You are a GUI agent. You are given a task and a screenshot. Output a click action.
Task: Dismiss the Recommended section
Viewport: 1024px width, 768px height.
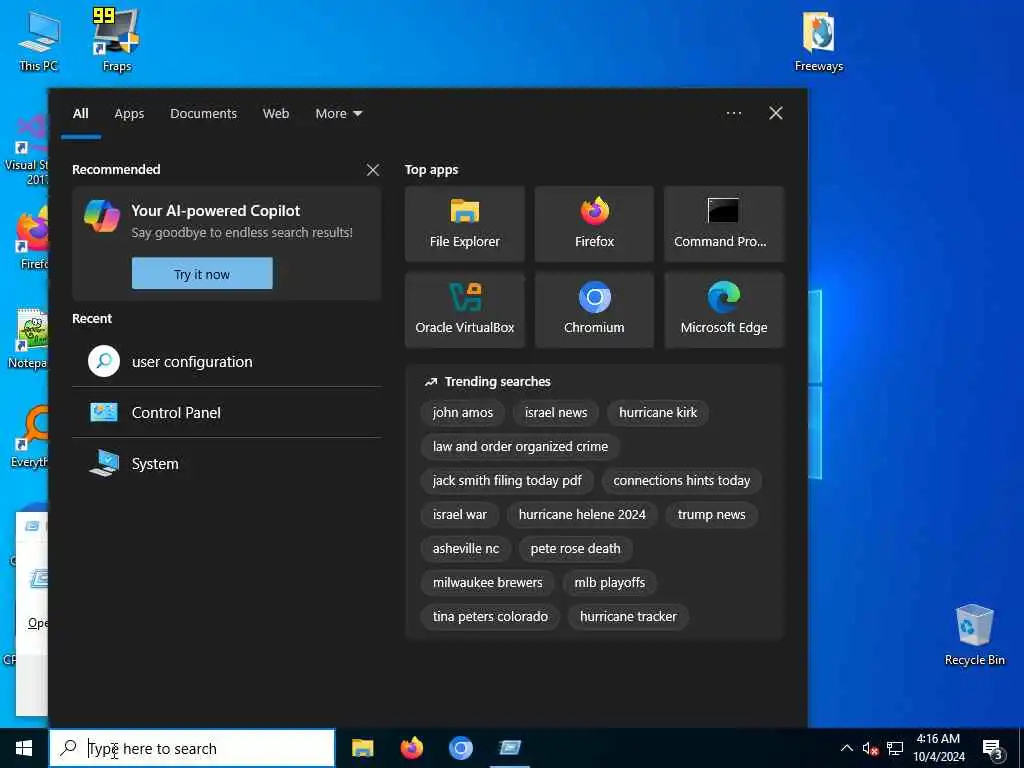373,170
